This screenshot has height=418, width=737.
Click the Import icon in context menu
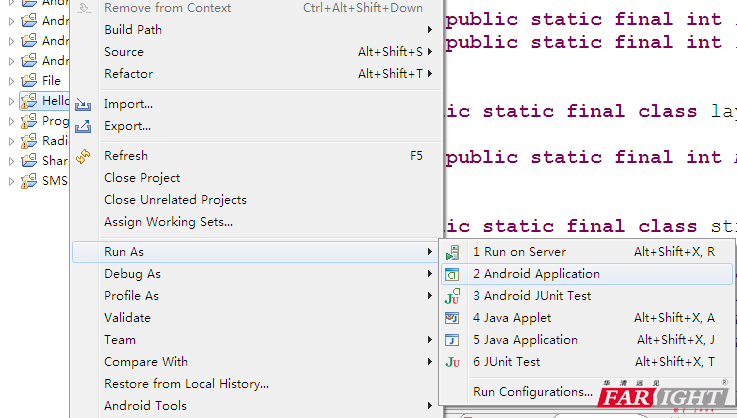pos(83,104)
